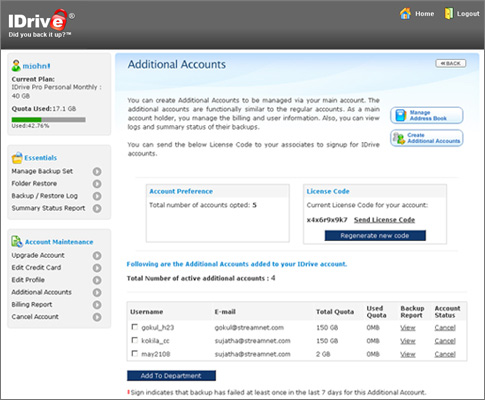
Task: Click arrow beside Upgrade Account
Action: coord(97,256)
